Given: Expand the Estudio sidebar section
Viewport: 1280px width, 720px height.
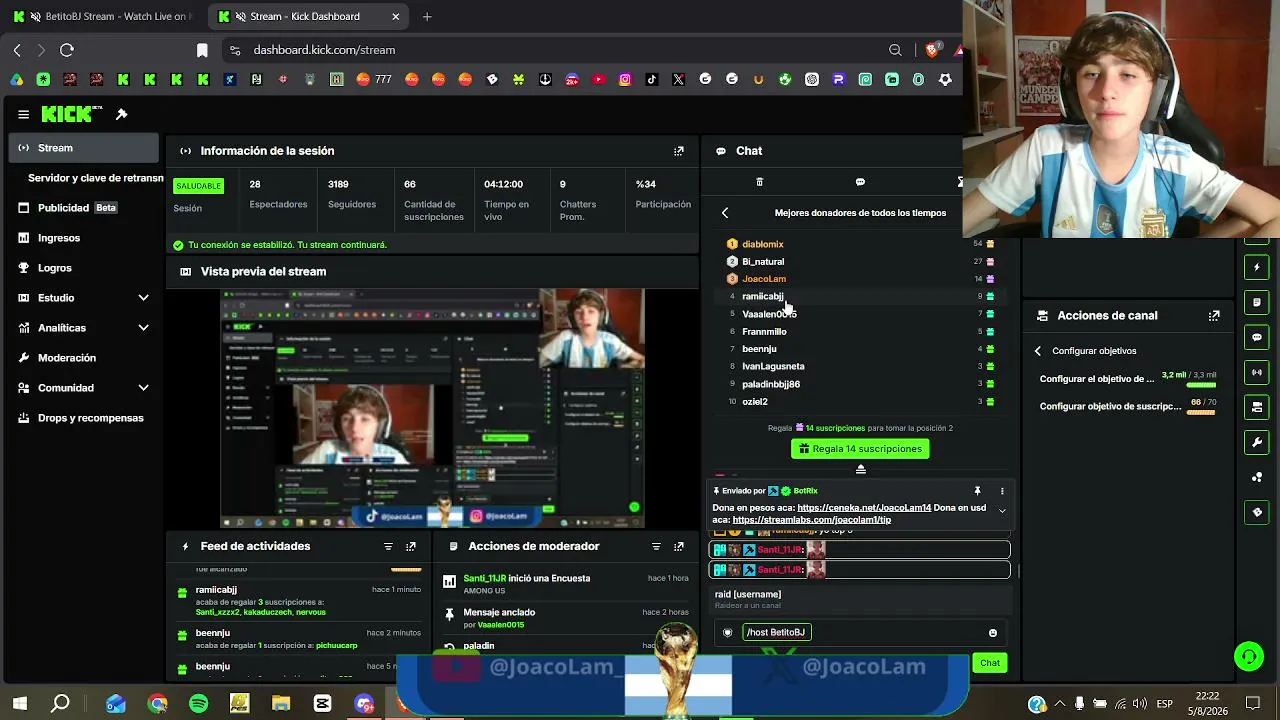Looking at the screenshot, I should (x=143, y=298).
